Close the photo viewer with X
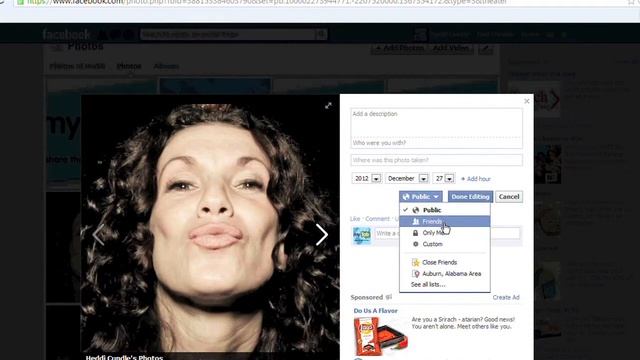The height and width of the screenshot is (360, 640). (527, 101)
